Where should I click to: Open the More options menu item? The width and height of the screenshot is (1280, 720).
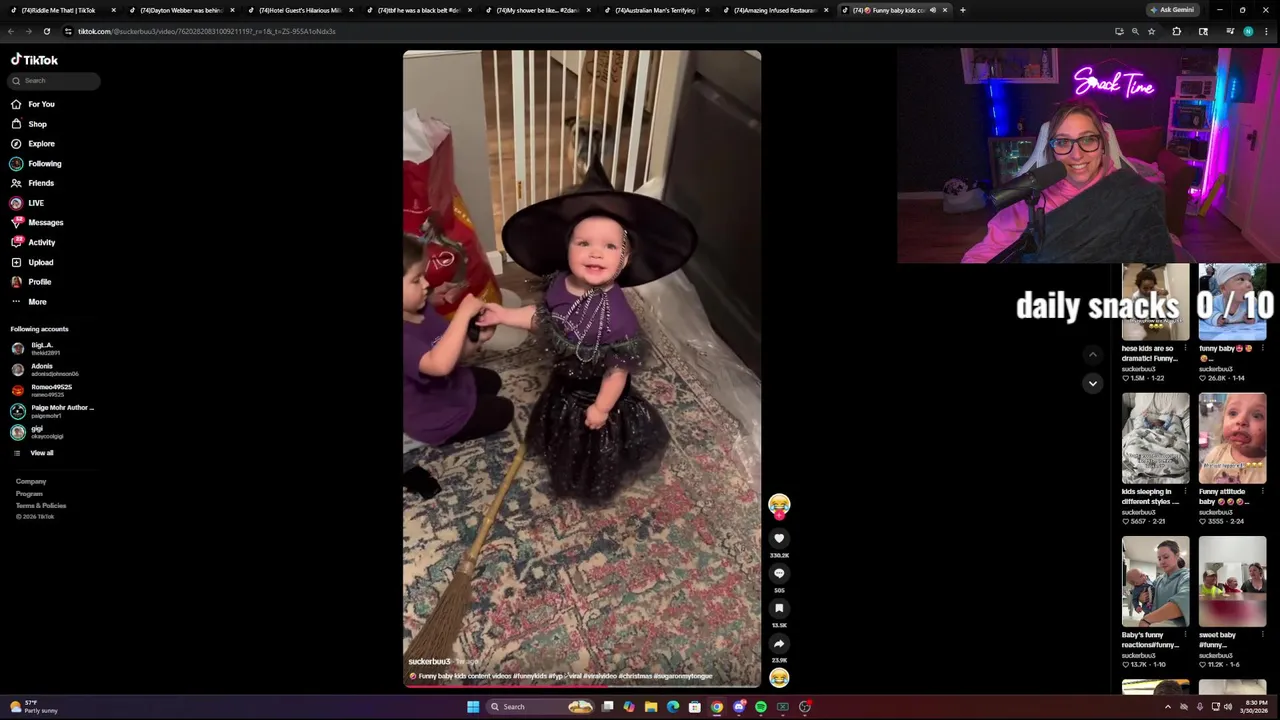[29, 301]
